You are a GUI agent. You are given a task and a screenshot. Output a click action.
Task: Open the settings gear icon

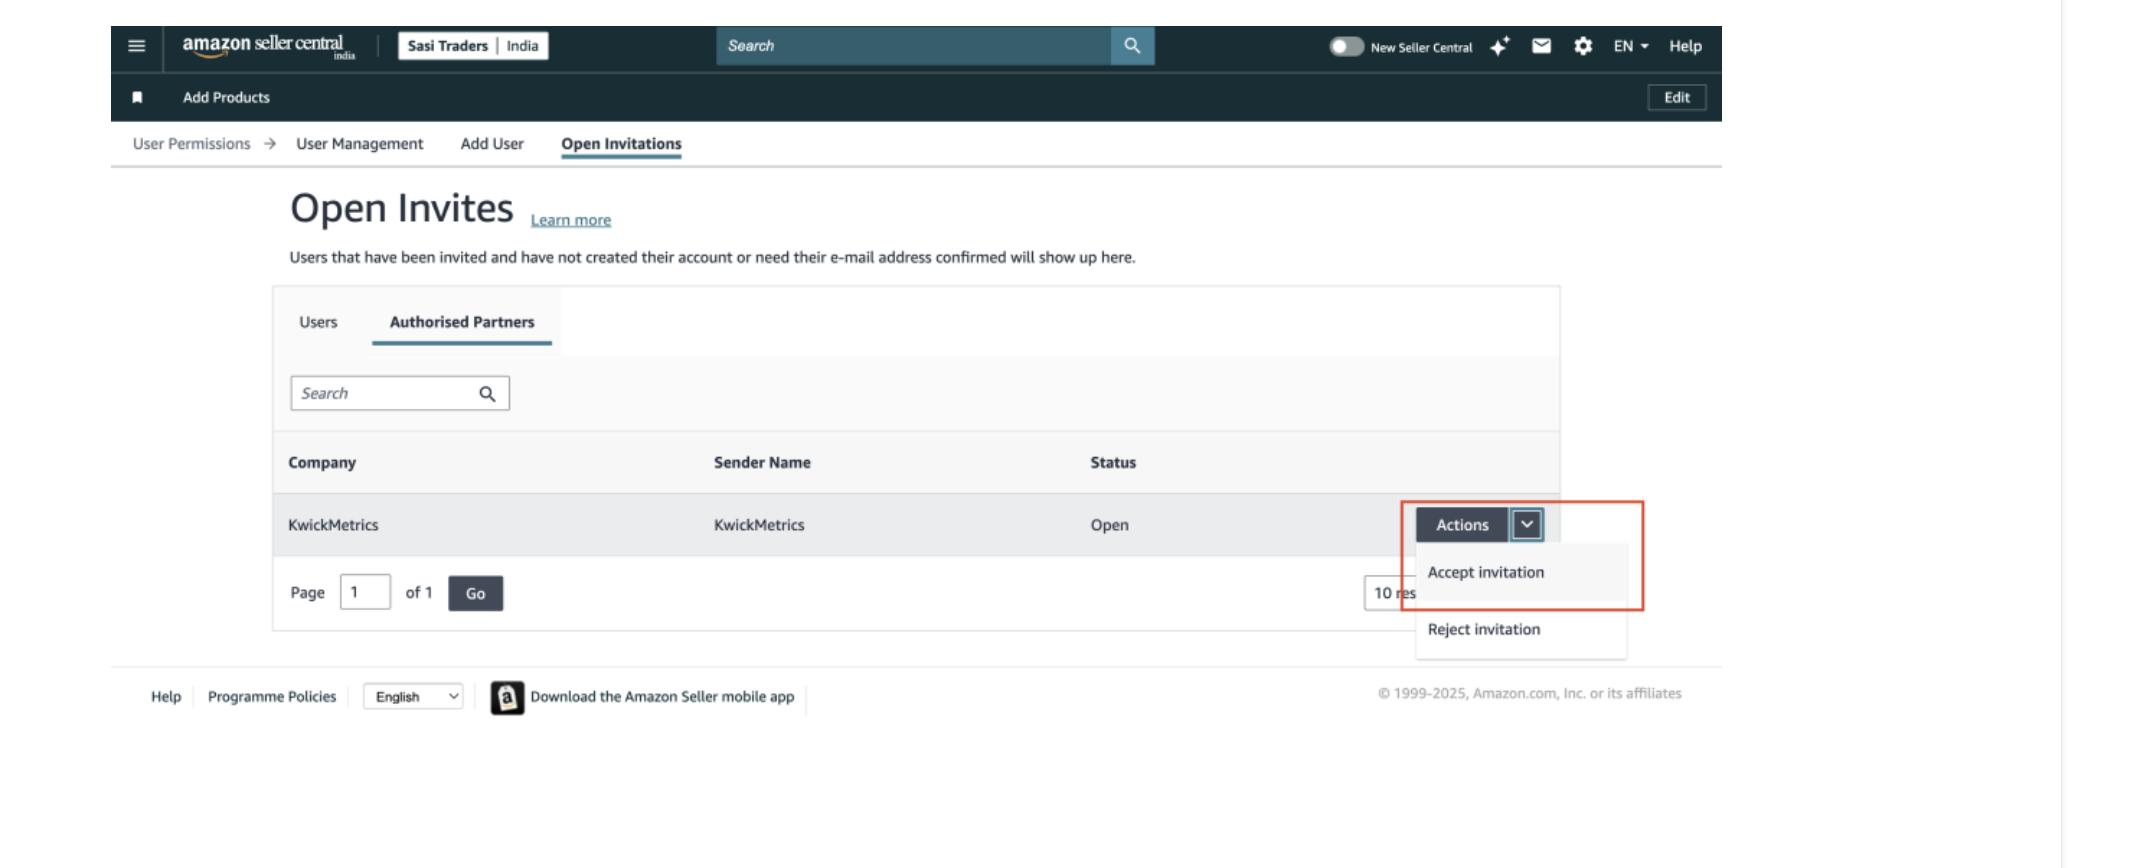click(x=1583, y=46)
